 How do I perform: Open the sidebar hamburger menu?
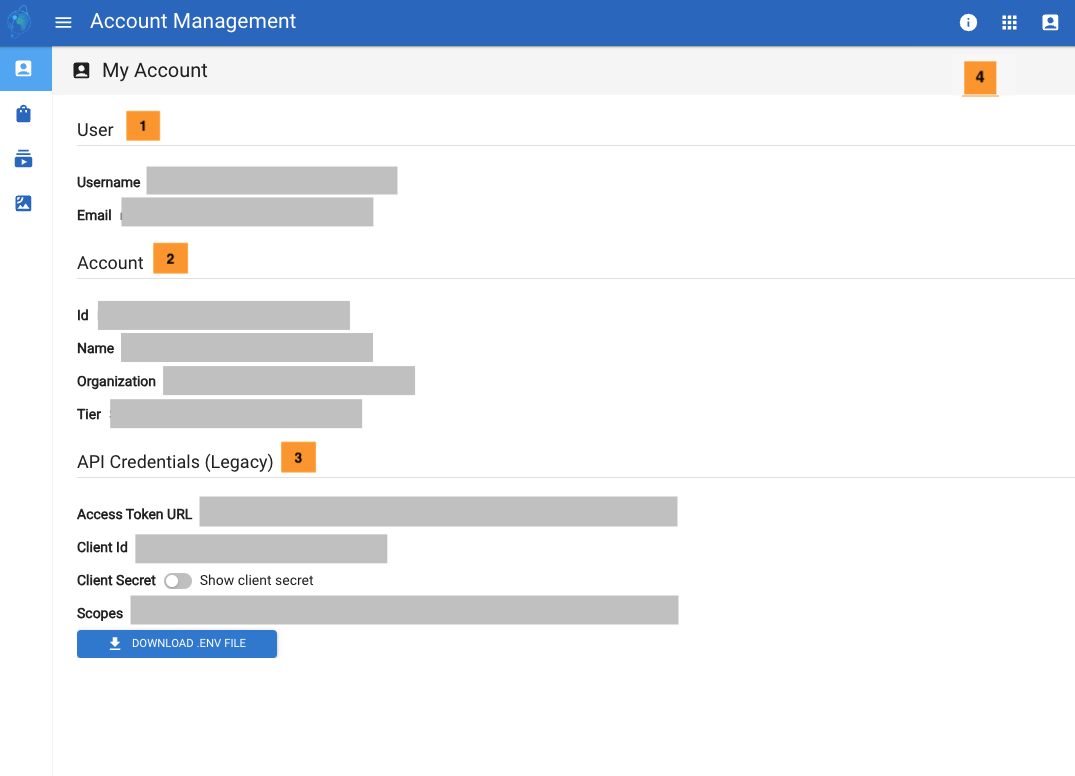(63, 22)
